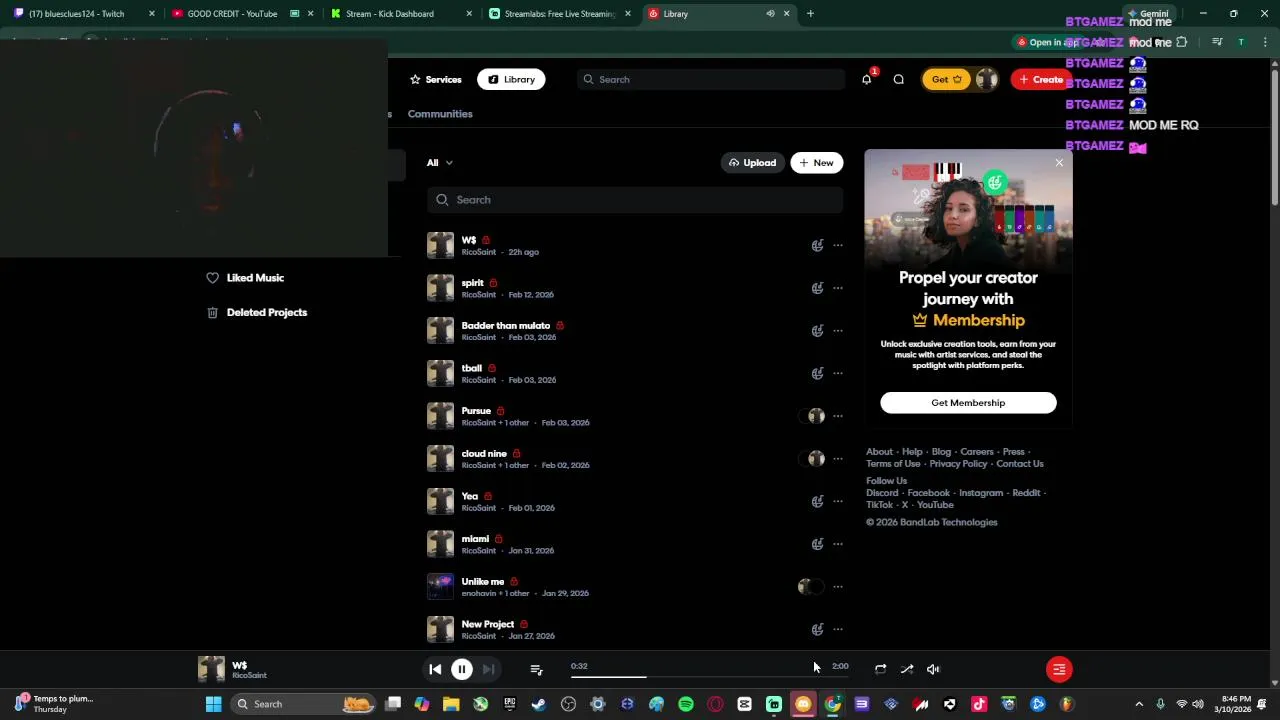Skip to next track in player
The height and width of the screenshot is (720, 1280).
pos(488,669)
